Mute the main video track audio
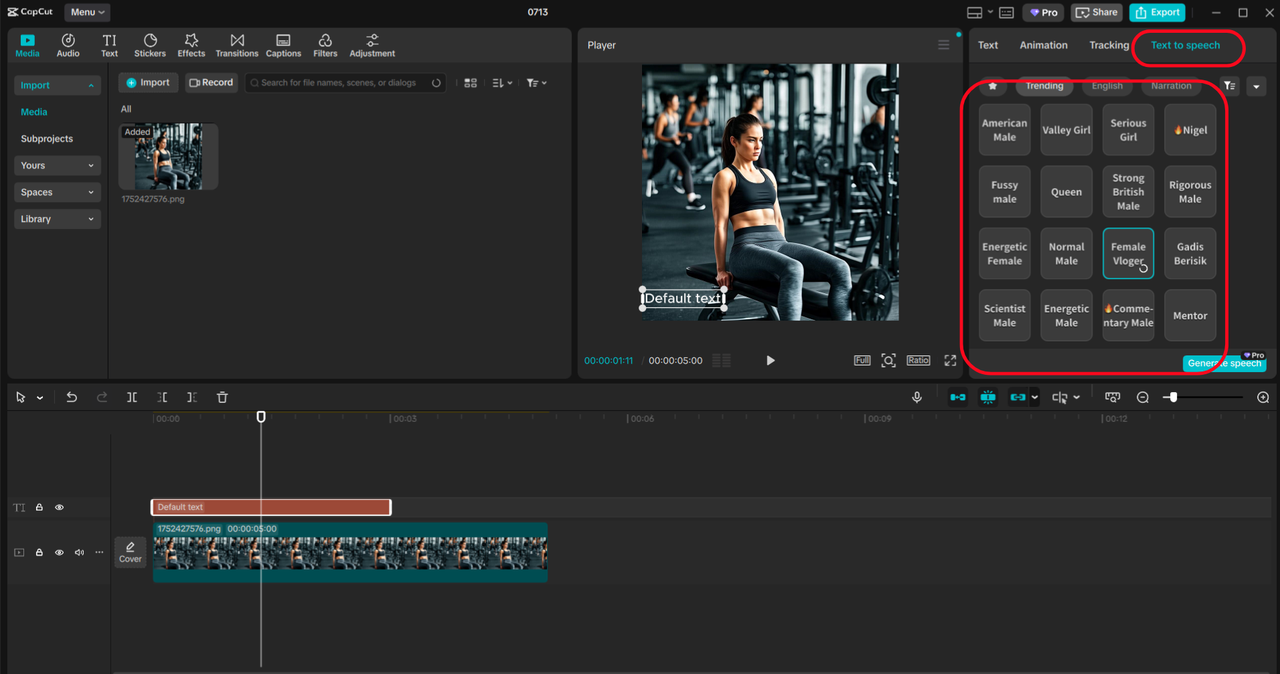The width and height of the screenshot is (1280, 674). [79, 552]
